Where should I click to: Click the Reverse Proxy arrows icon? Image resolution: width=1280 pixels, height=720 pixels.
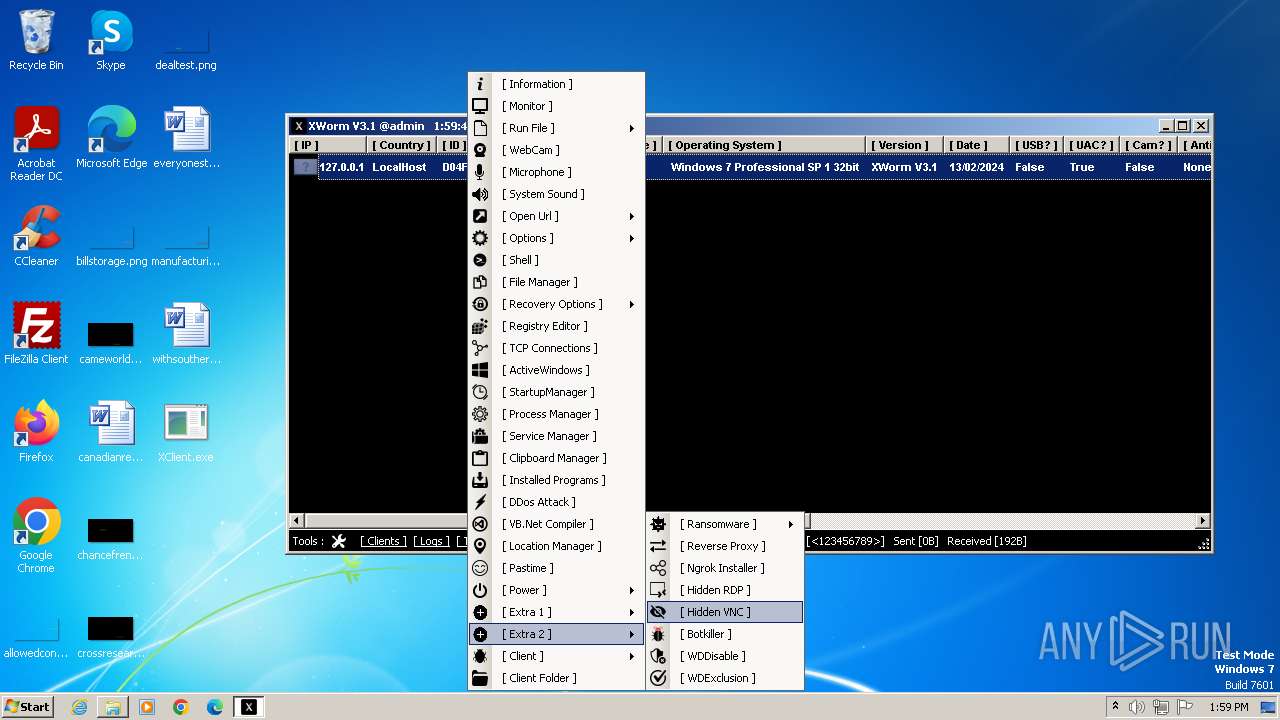pos(658,546)
